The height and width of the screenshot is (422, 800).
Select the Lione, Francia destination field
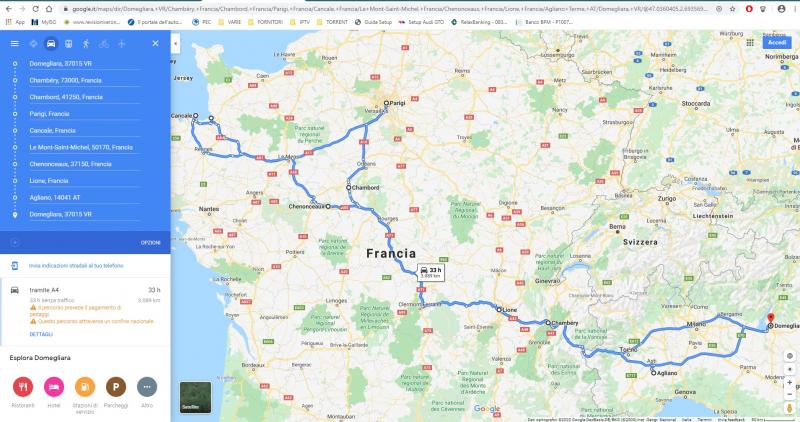(x=84, y=181)
